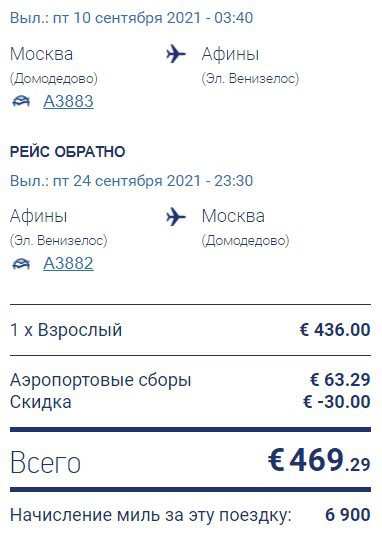382x537 pixels.
Task: Click the Аэропортовые сборы label
Action: point(100,380)
